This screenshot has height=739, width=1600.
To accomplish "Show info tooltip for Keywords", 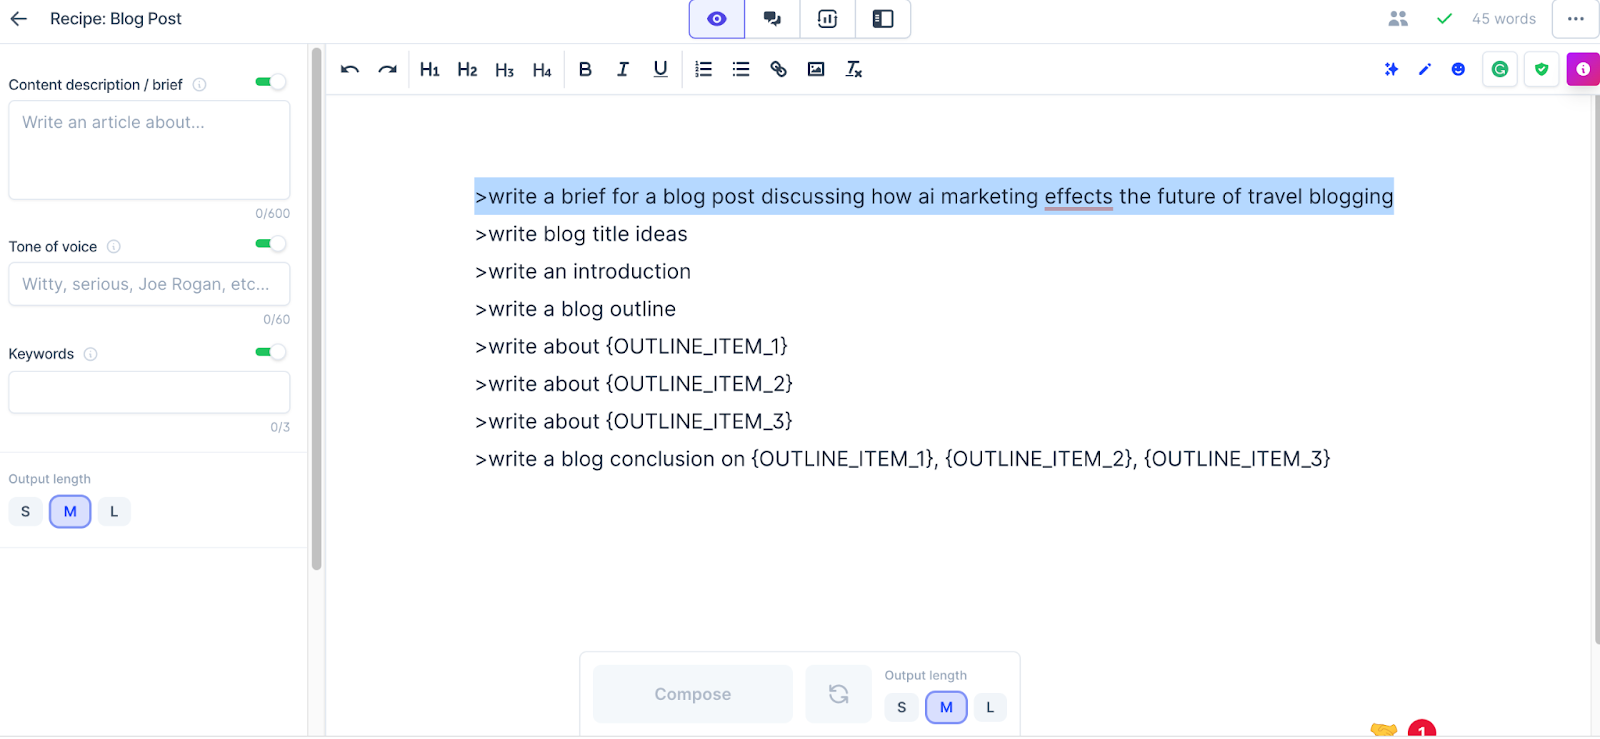I will pos(91,354).
